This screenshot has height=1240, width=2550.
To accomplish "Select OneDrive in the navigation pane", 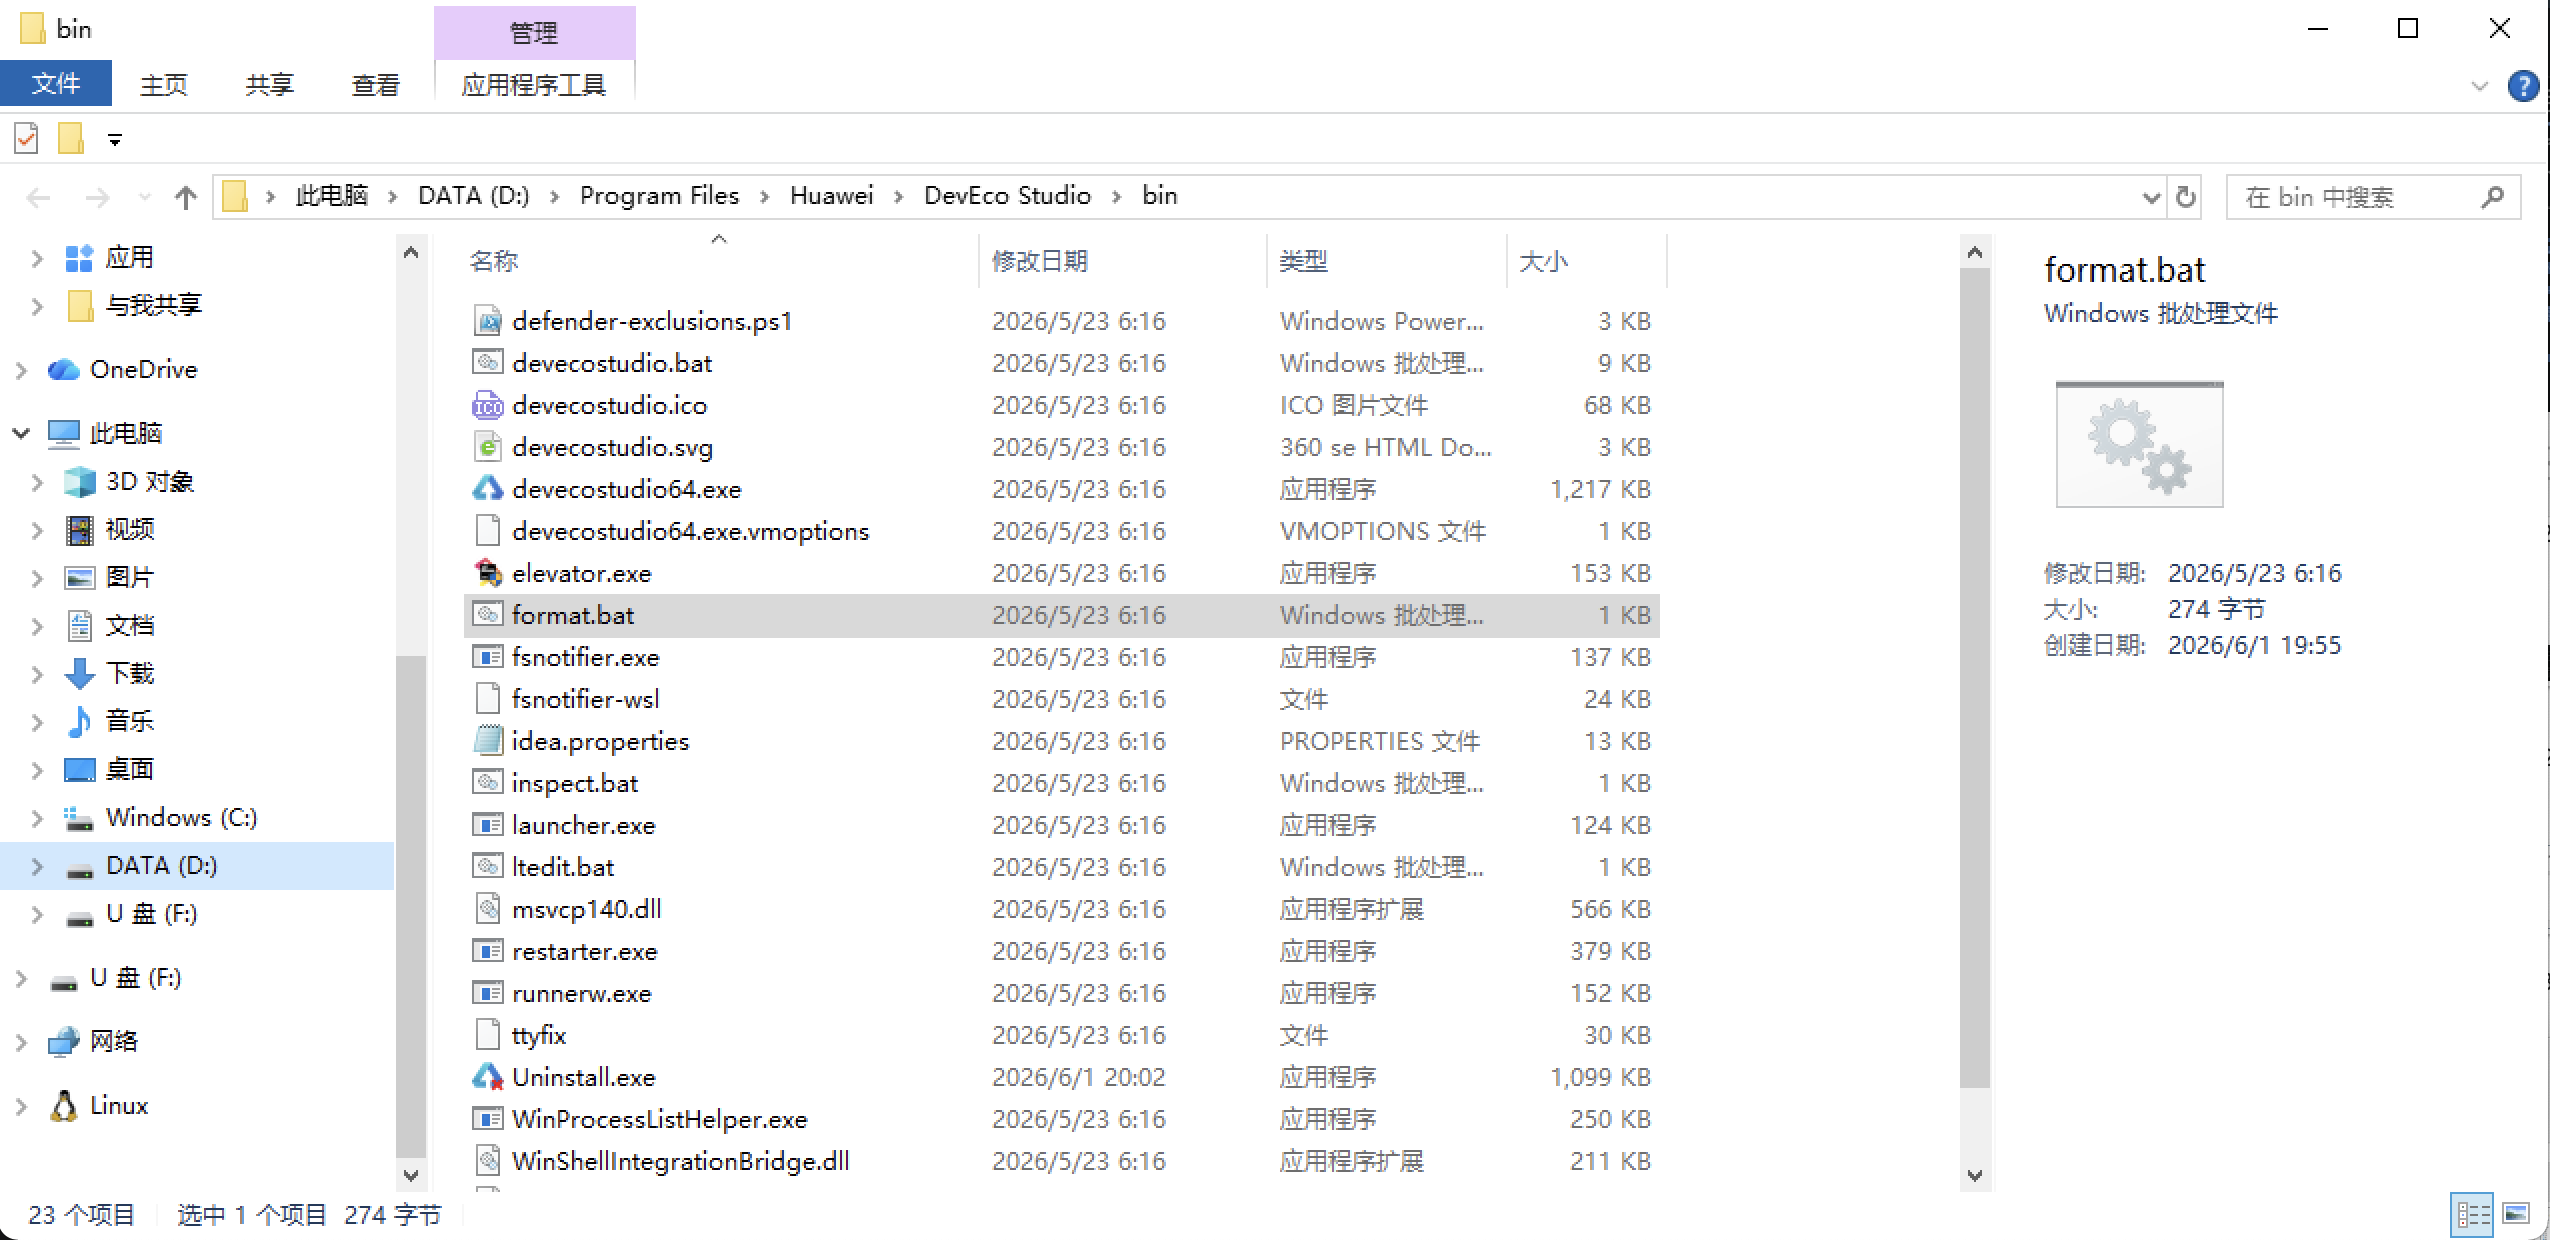I will click(143, 370).
